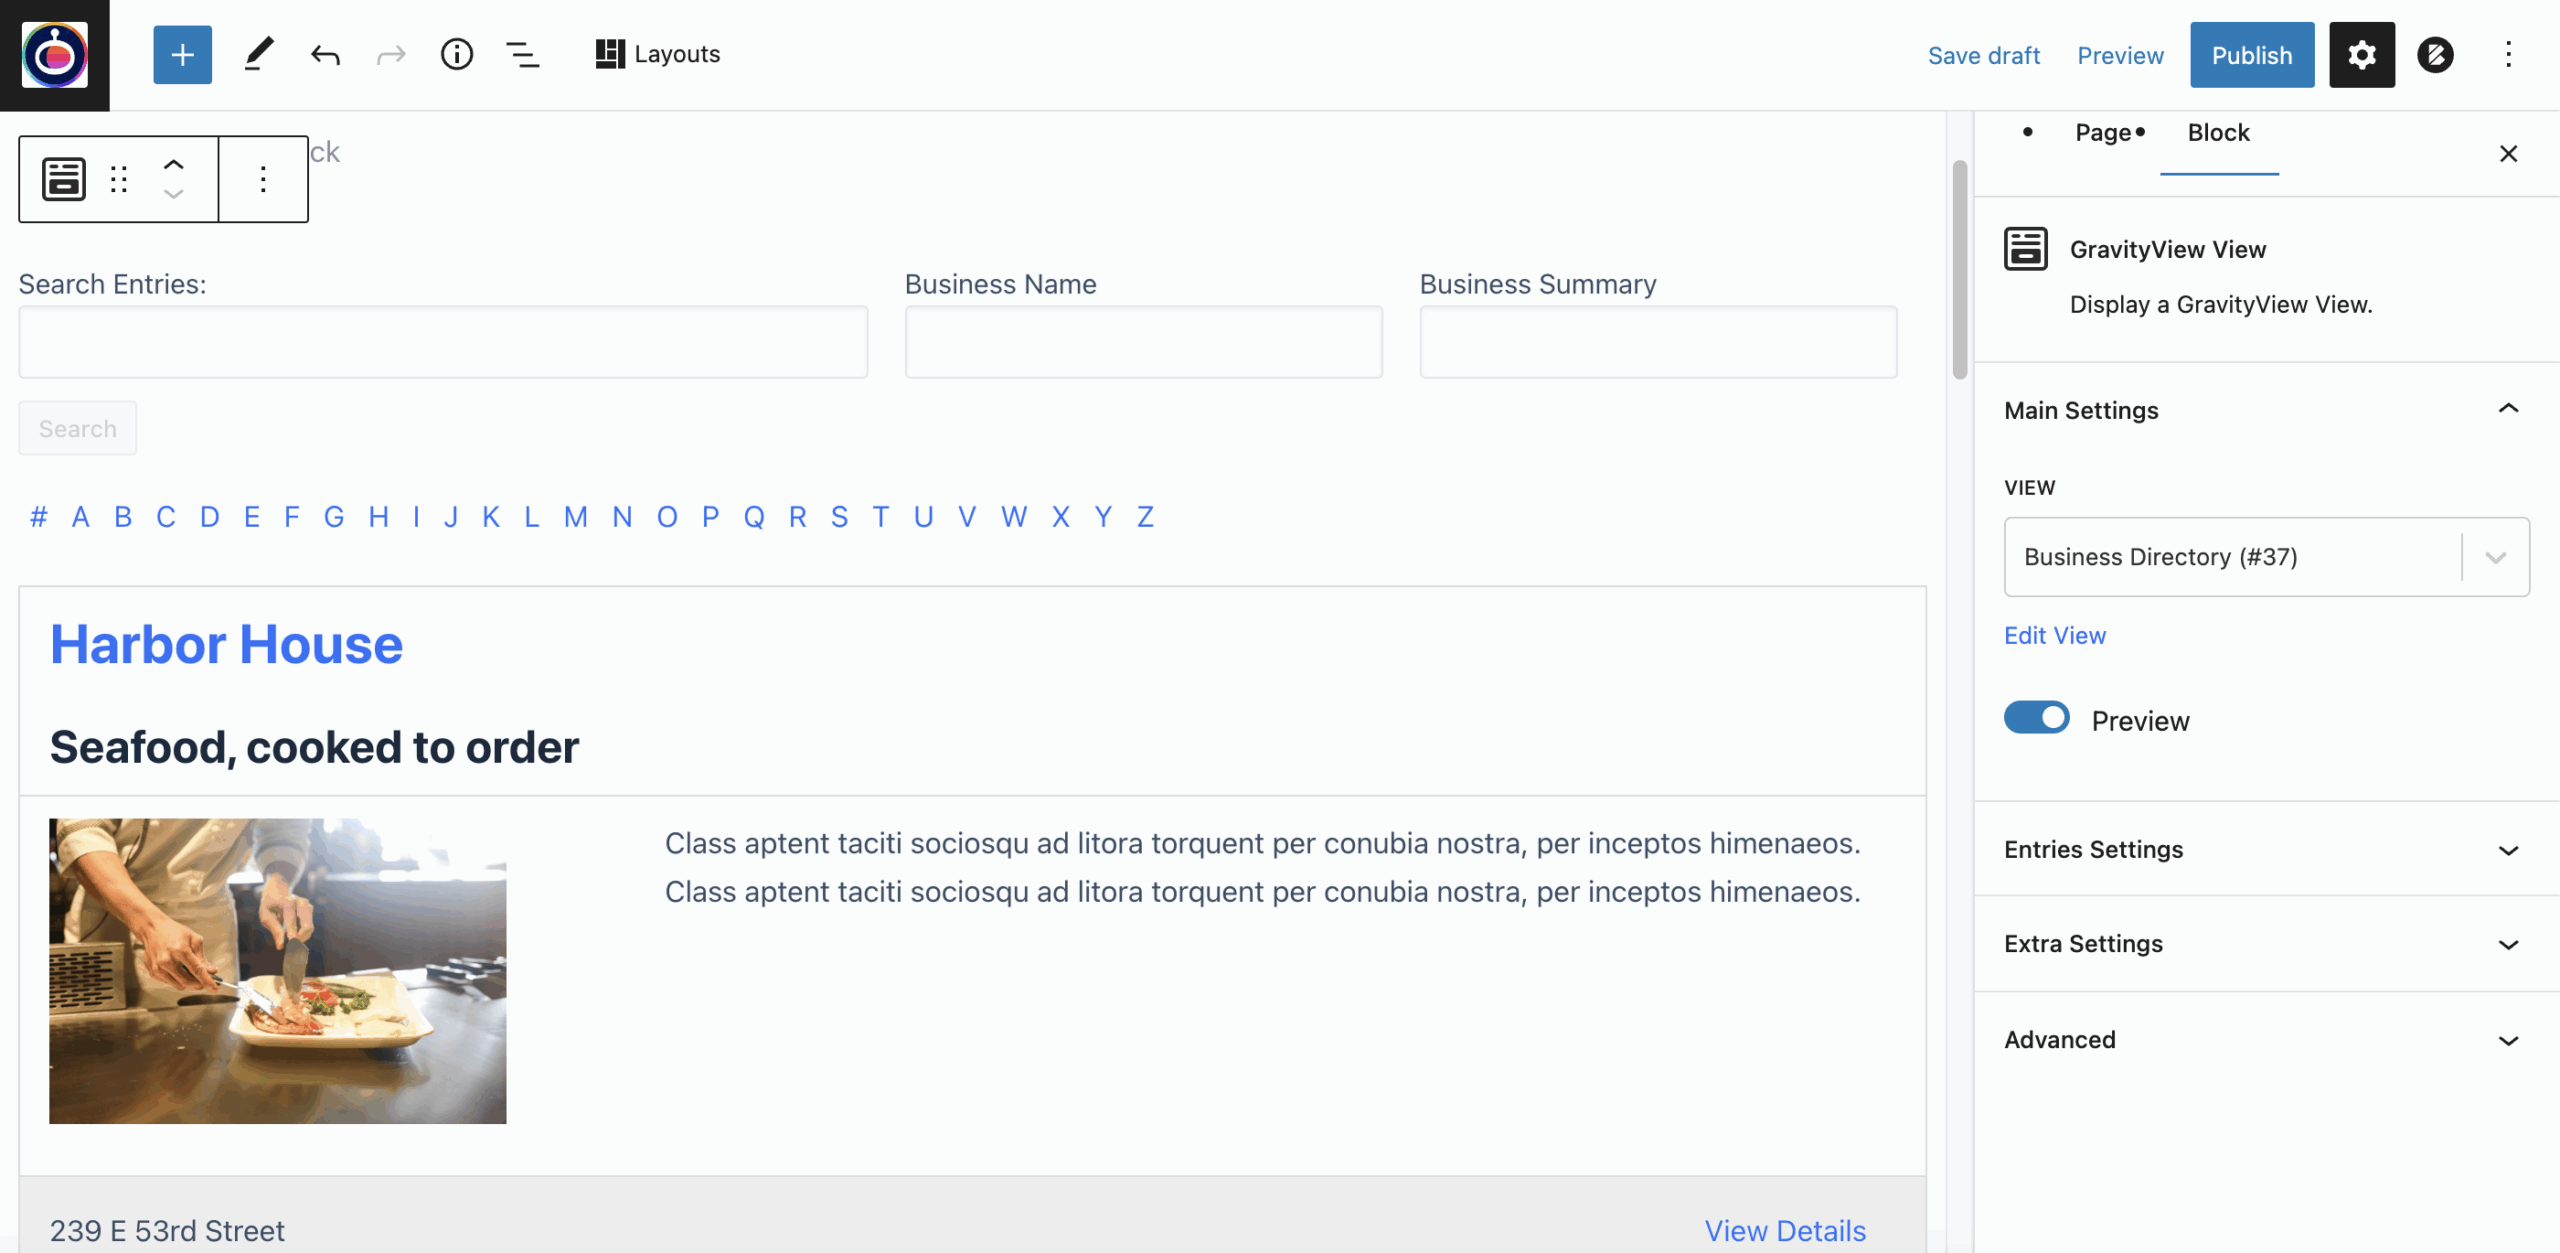The image size is (2560, 1253).
Task: Click the Publish button
Action: (x=2251, y=55)
